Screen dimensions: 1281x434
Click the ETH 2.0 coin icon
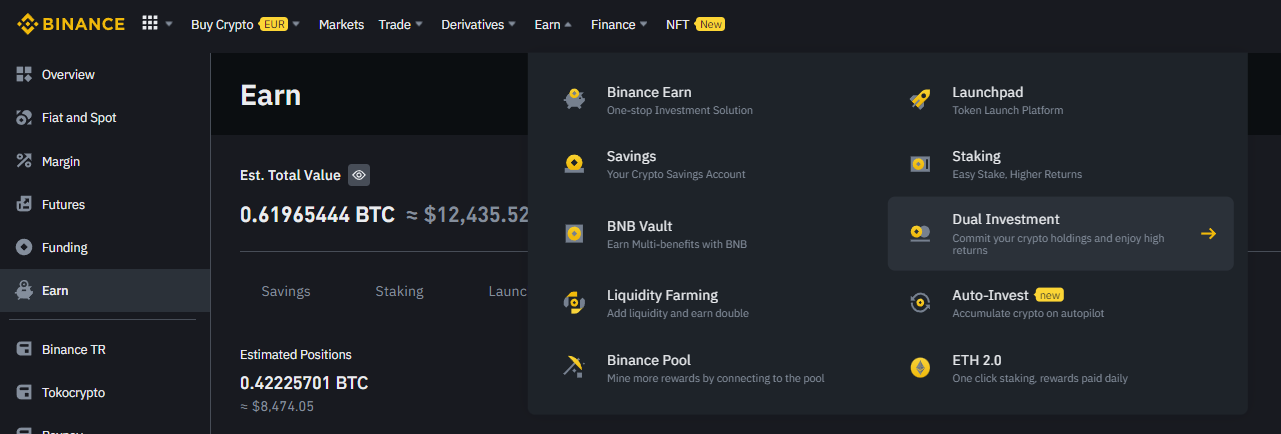pos(920,368)
